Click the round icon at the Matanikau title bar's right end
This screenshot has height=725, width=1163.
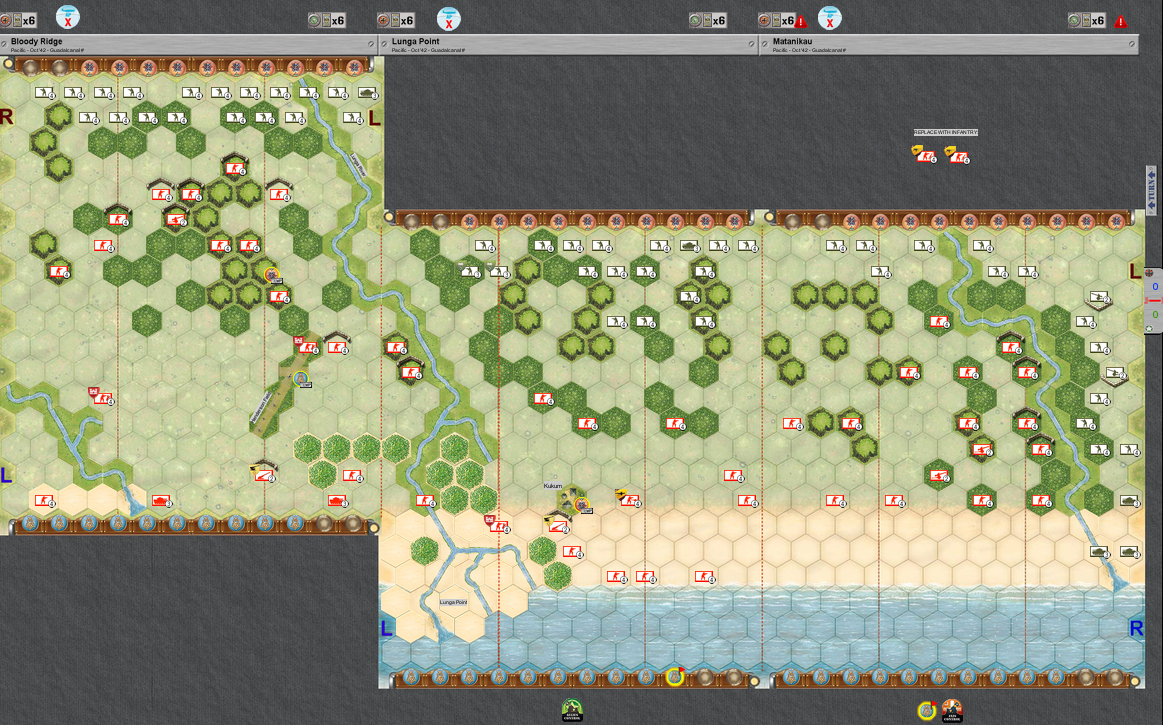[1133, 44]
